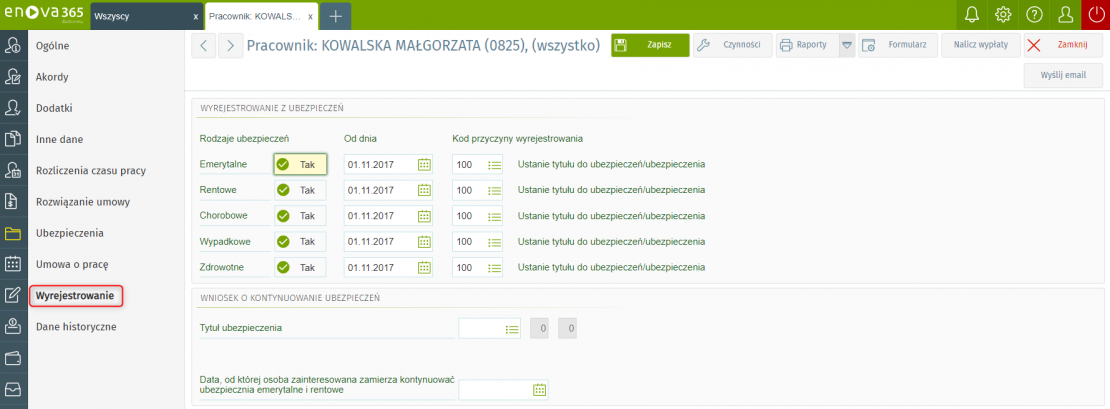Screen dimensions: 1110x409
Task: Go to next record with right arrow
Action: coord(231,45)
